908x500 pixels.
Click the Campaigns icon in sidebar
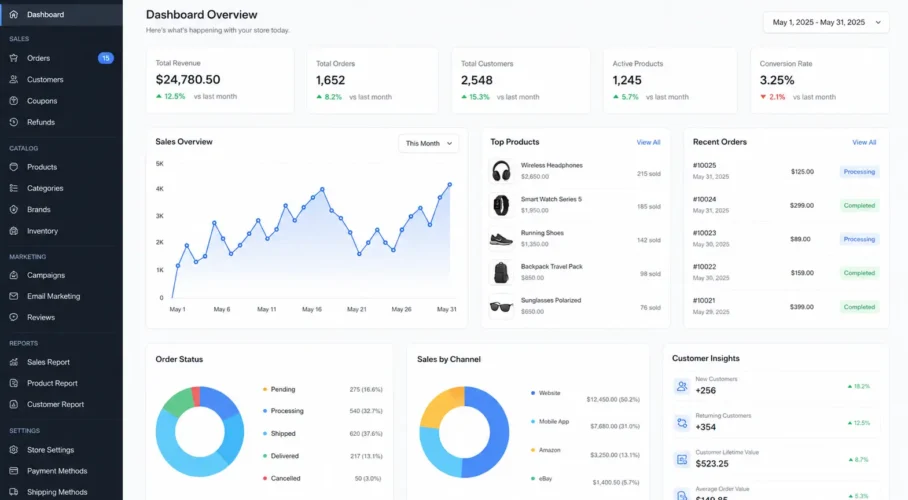point(14,275)
